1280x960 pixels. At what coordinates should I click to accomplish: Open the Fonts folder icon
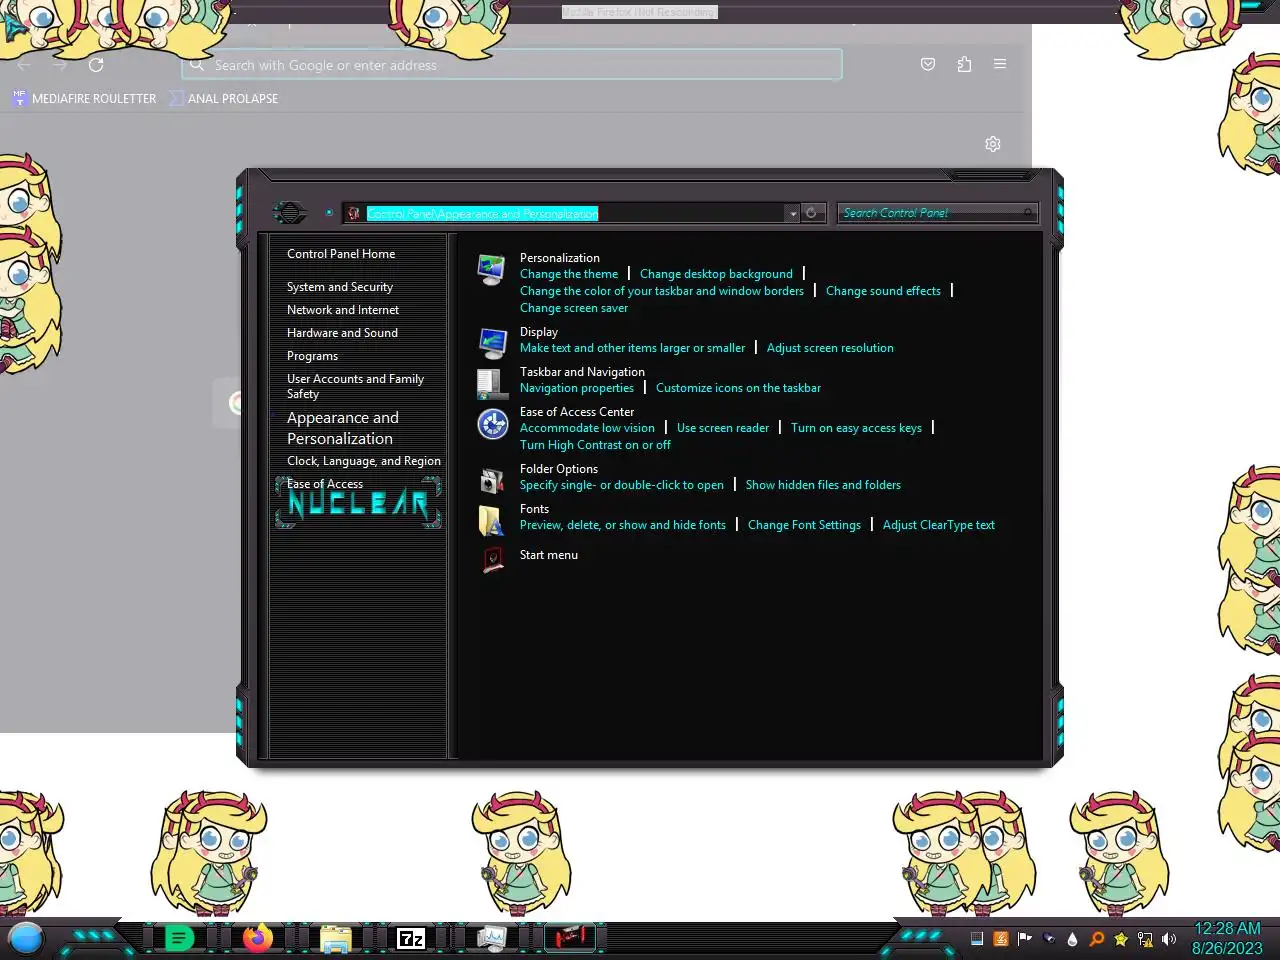491,521
